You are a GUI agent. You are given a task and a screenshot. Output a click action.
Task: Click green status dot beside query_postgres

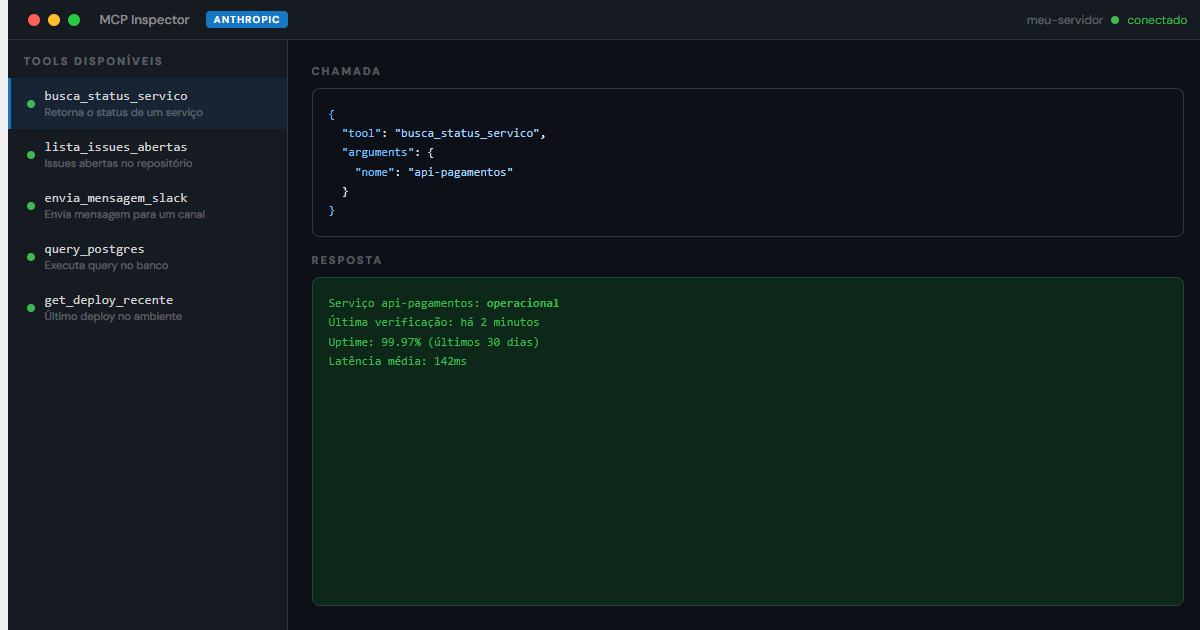click(x=31, y=257)
